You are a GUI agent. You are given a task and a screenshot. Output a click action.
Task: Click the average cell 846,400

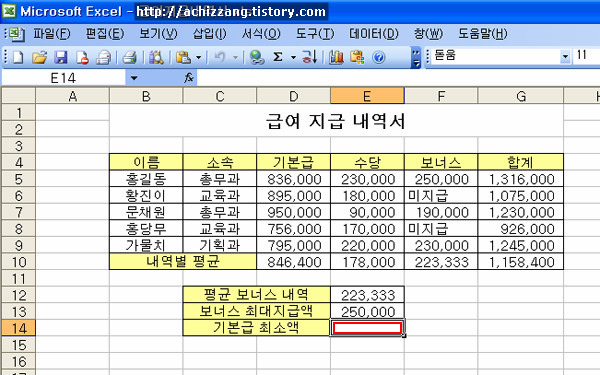click(x=293, y=262)
